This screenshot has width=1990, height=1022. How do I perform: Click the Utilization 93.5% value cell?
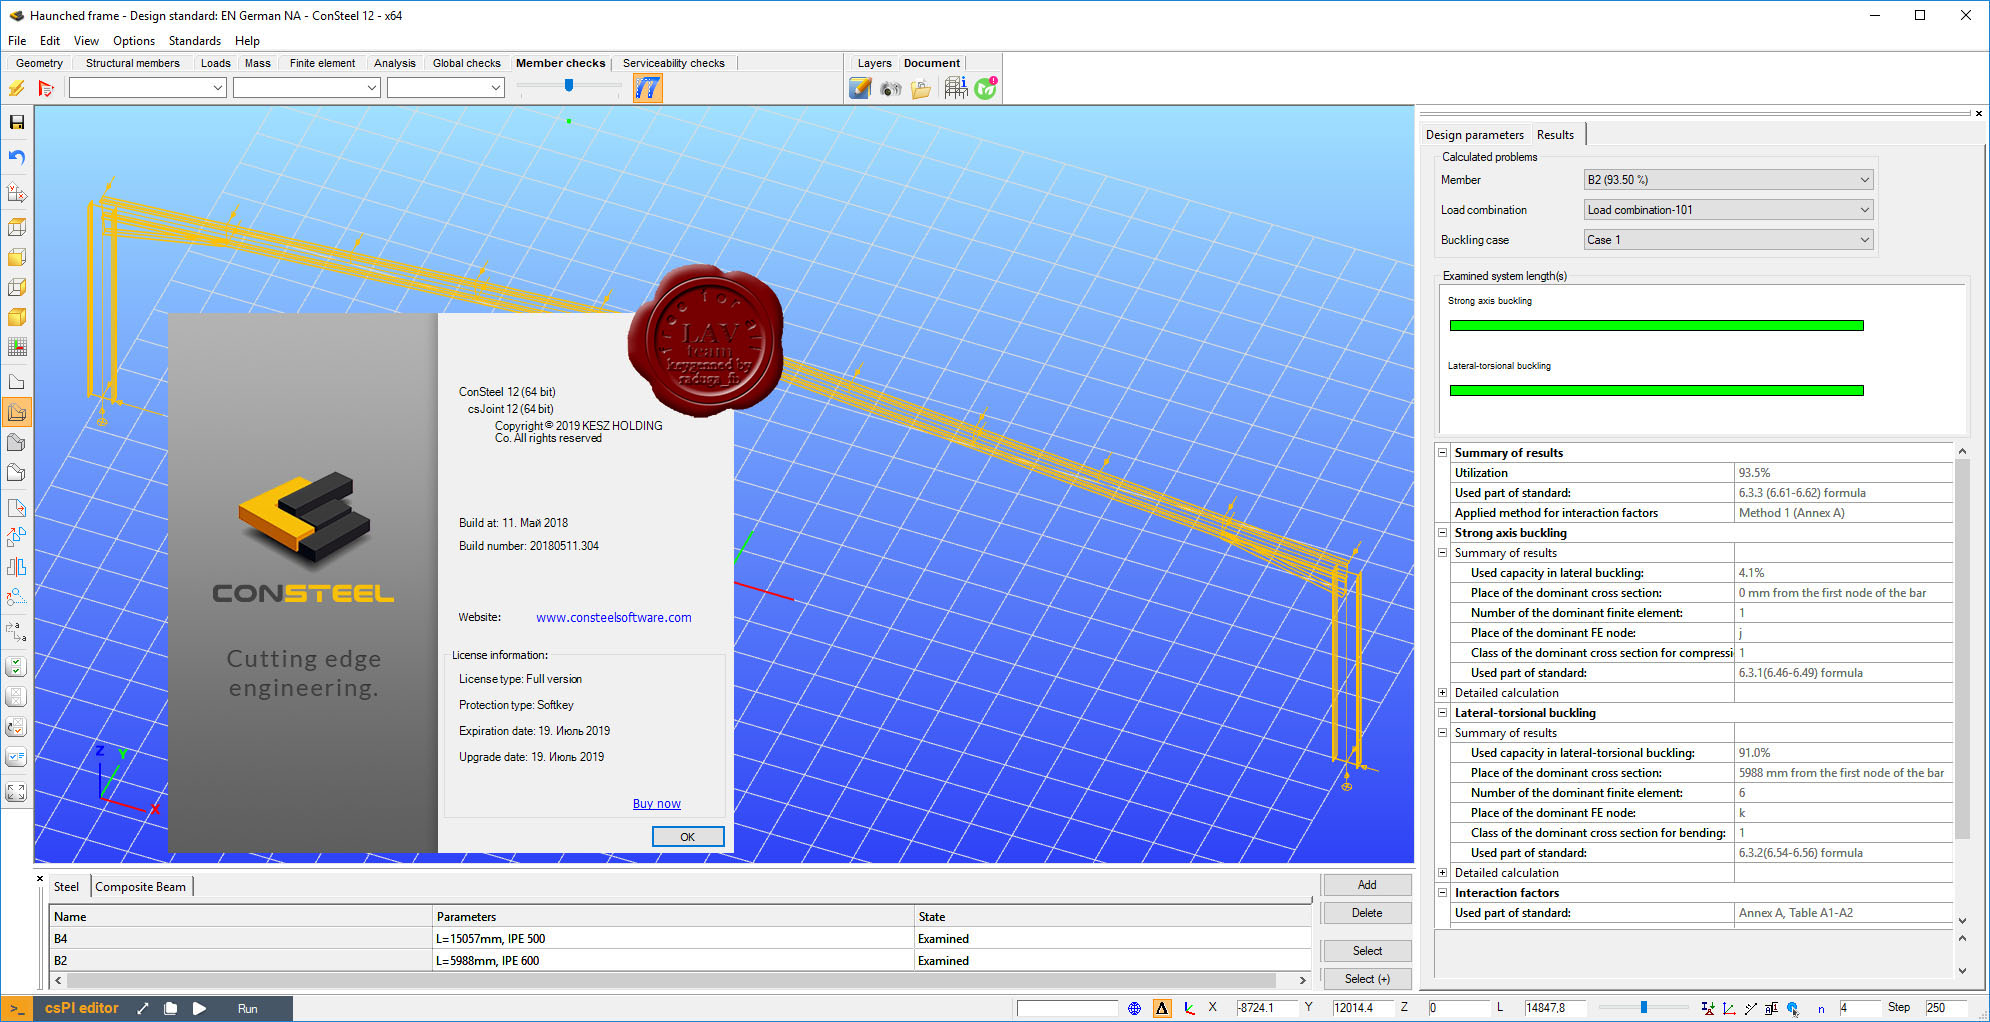point(1843,473)
